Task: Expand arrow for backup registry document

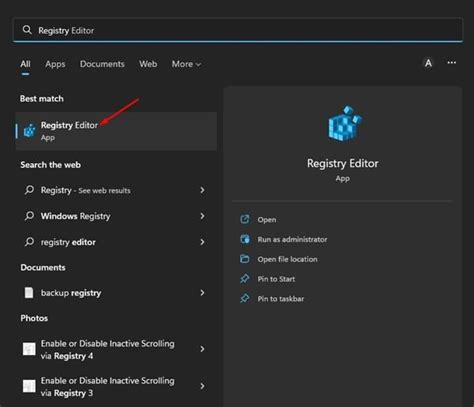Action: click(202, 293)
